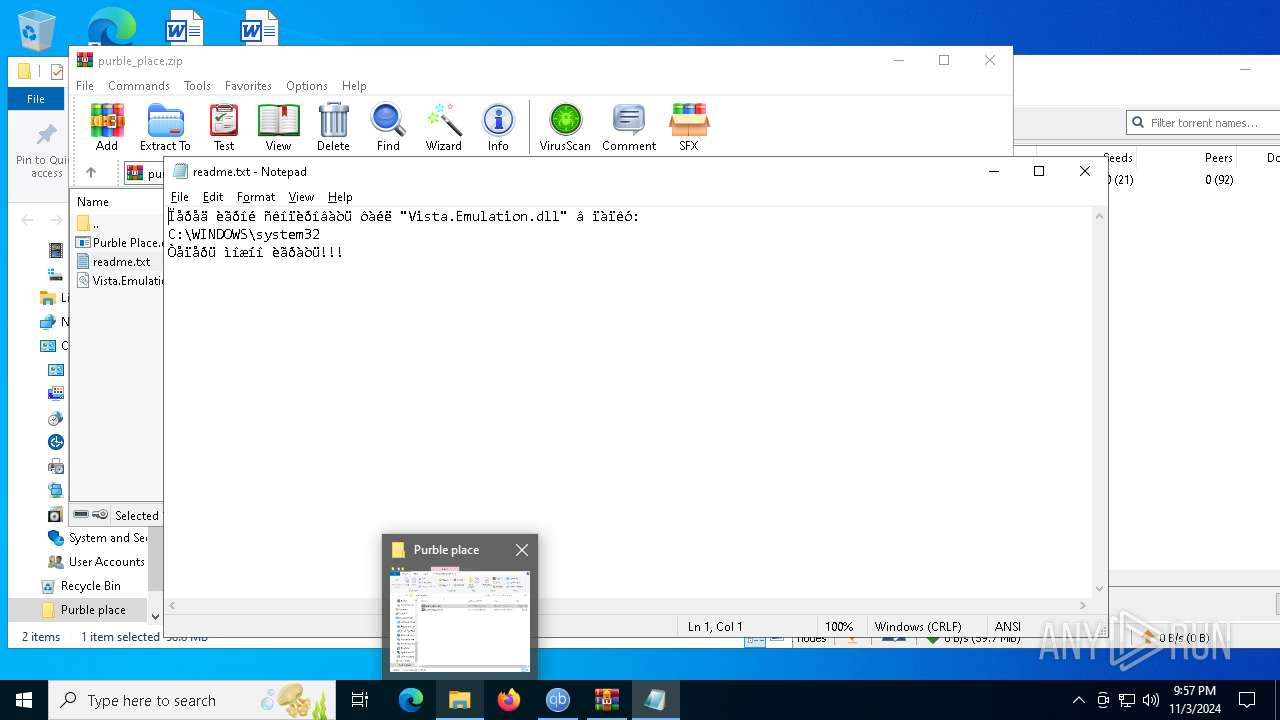
Task: Start VirusScan on the archive
Action: tap(565, 127)
